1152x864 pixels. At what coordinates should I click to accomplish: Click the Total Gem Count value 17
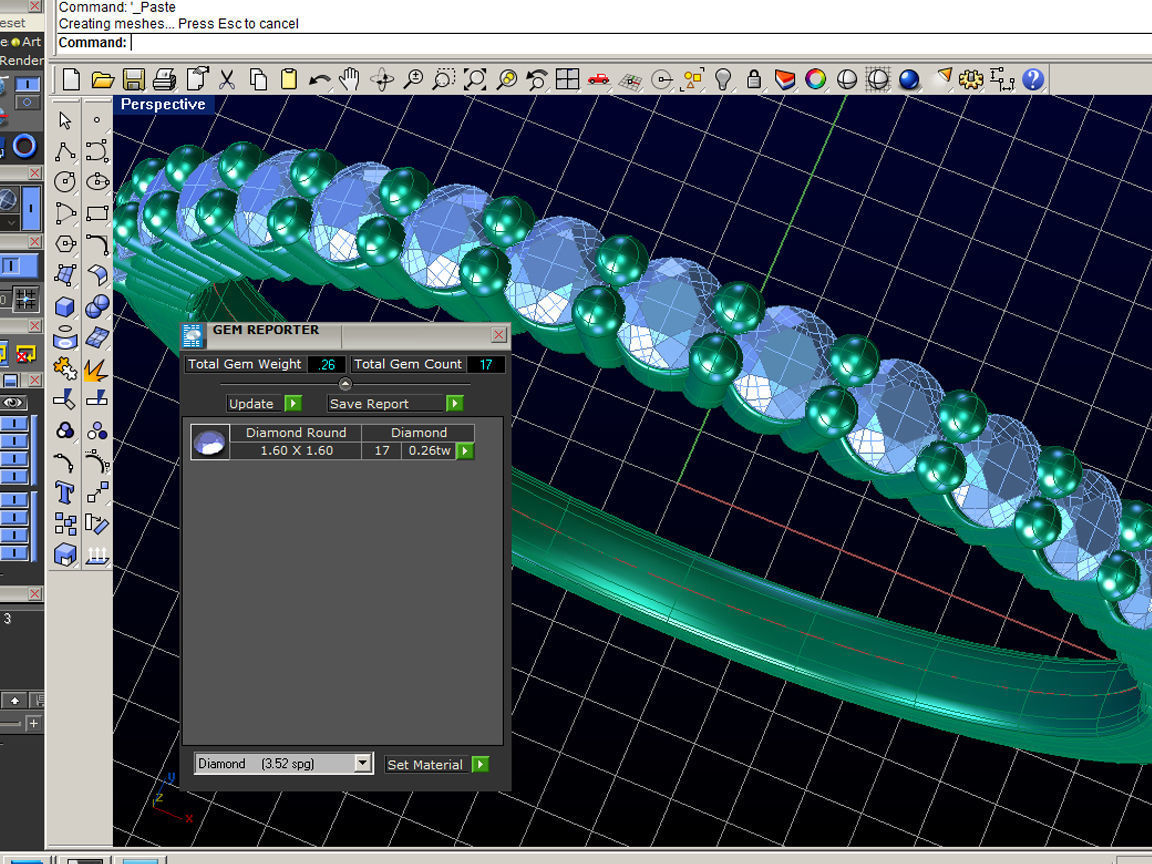point(486,364)
